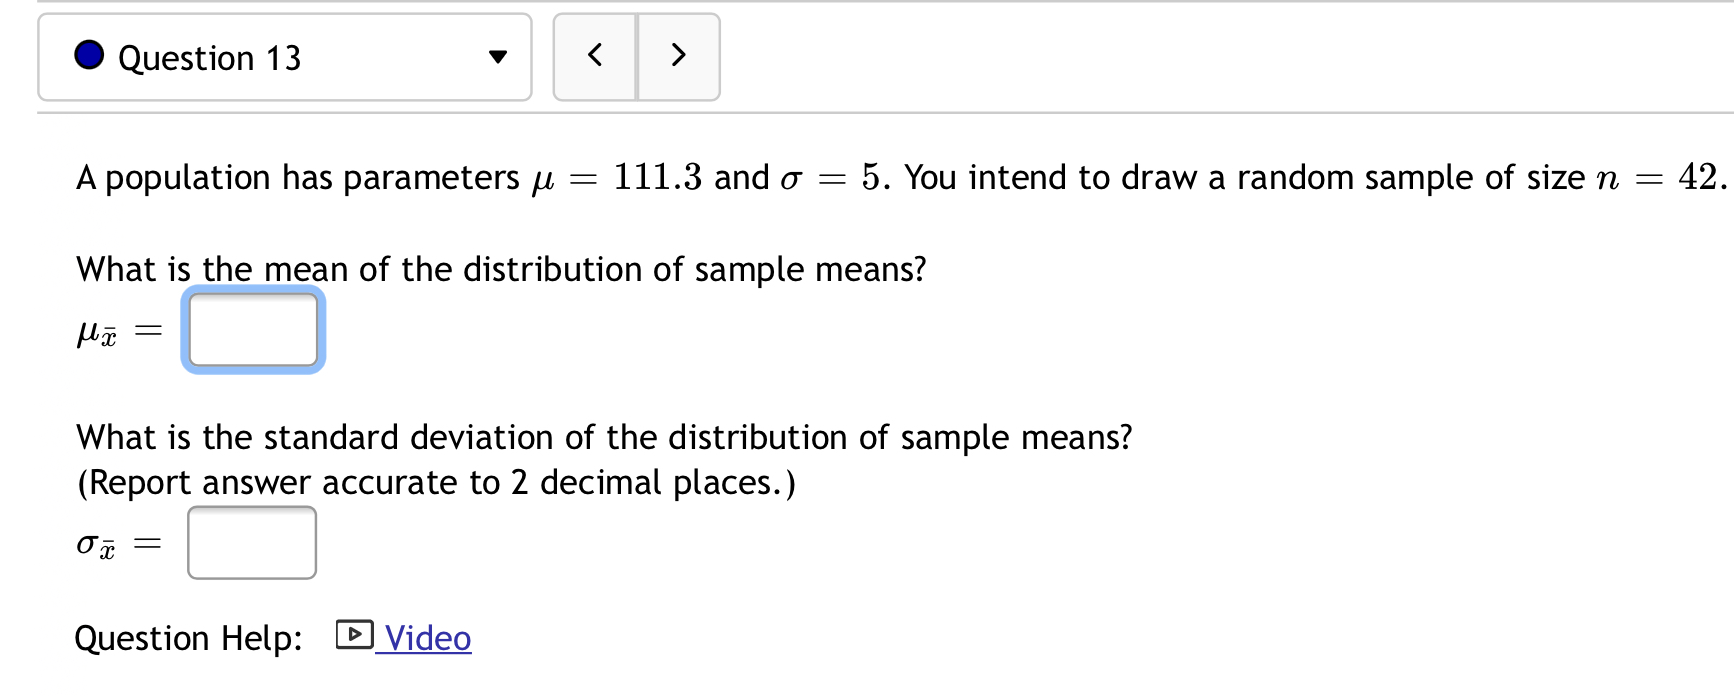The height and width of the screenshot is (696, 1734).
Task: Select the Question 13 header label
Action: coord(209,57)
